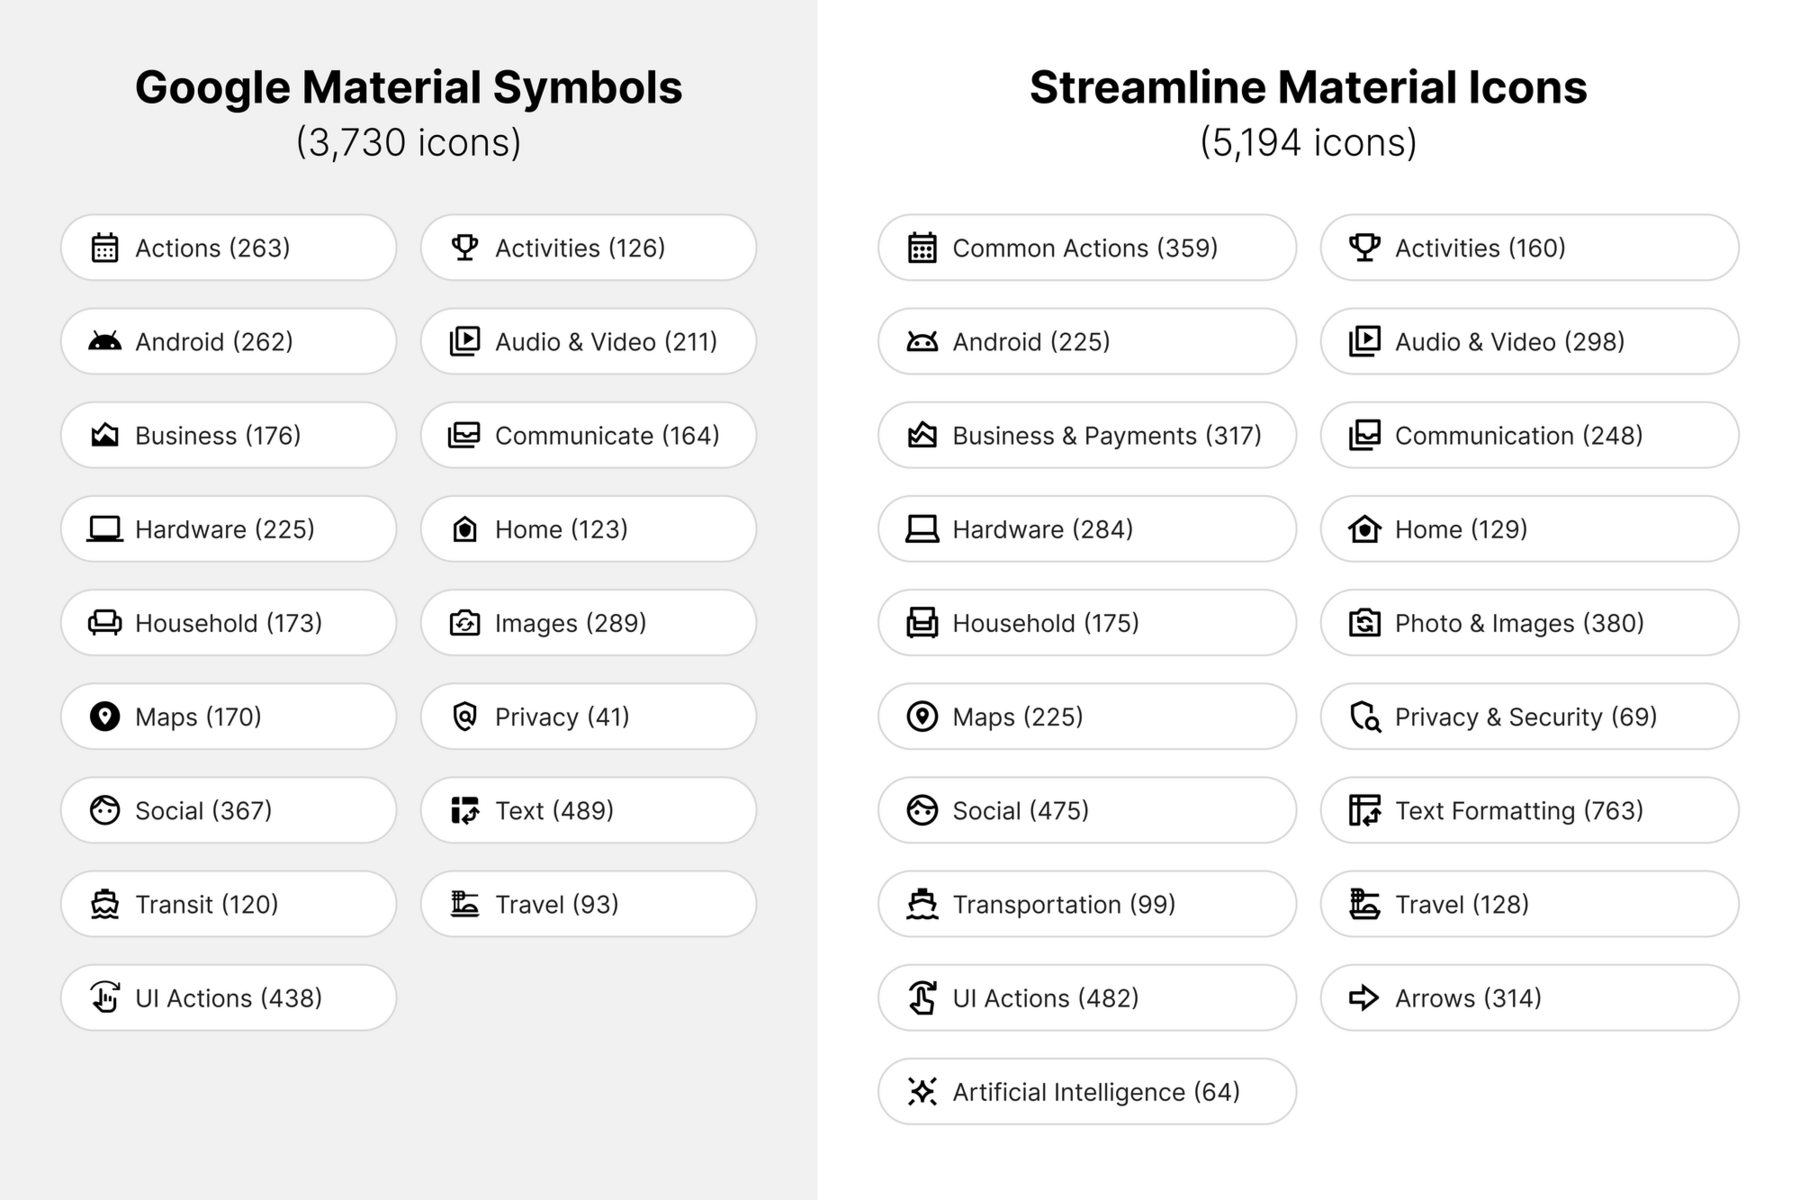
Task: Select the Text Formatting (763) category
Action: point(1529,810)
